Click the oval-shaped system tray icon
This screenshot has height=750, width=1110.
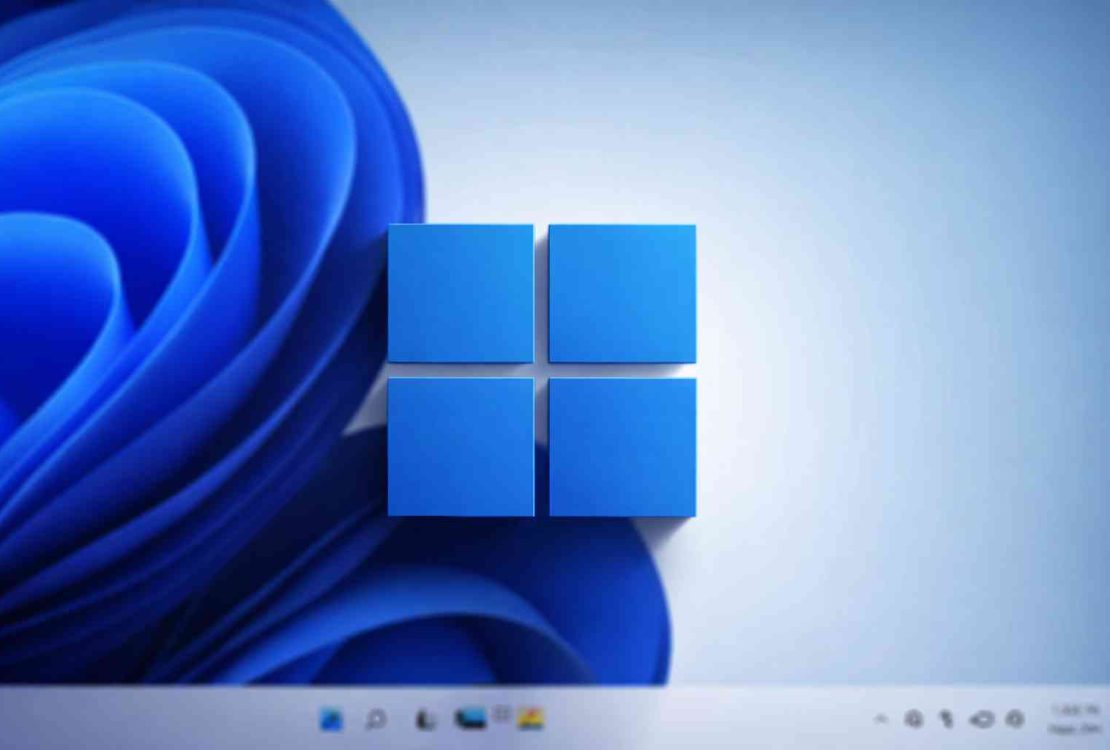(x=982, y=719)
